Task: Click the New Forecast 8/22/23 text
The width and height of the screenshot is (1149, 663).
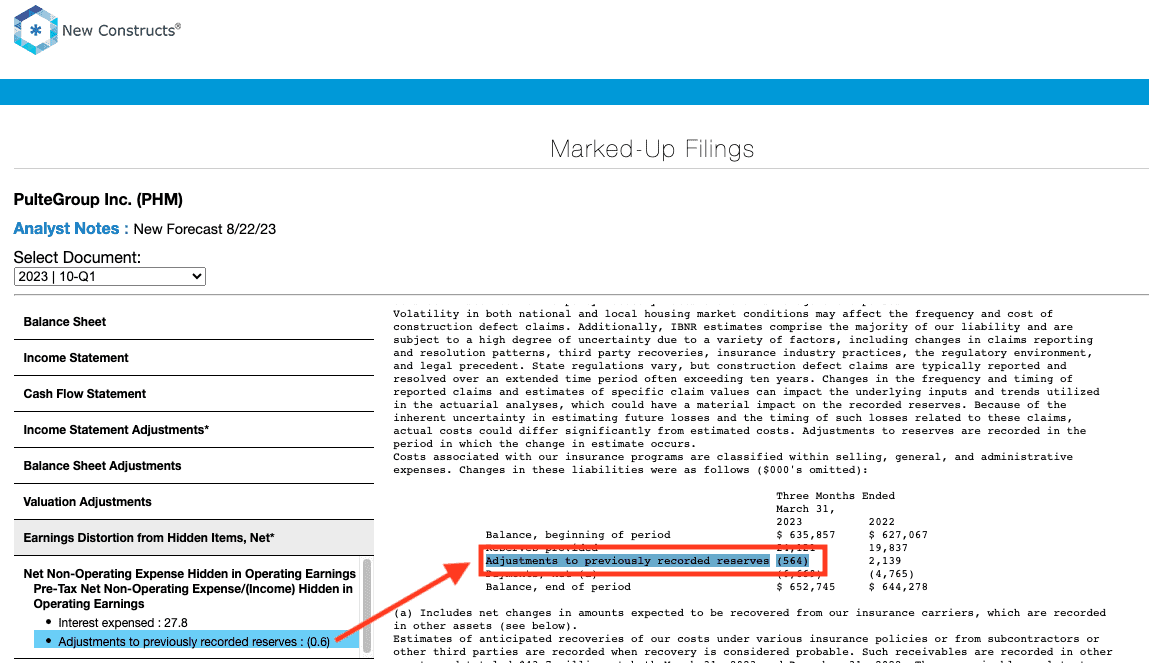Action: tap(204, 229)
